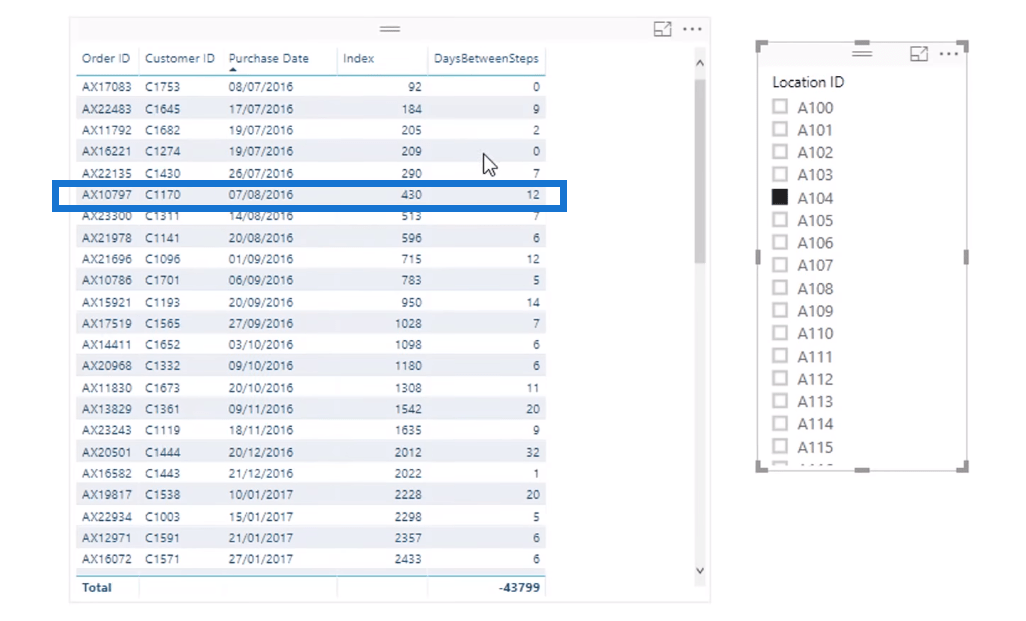The image size is (1026, 621).
Task: Select date cell 20/09/2016
Action: 260,302
